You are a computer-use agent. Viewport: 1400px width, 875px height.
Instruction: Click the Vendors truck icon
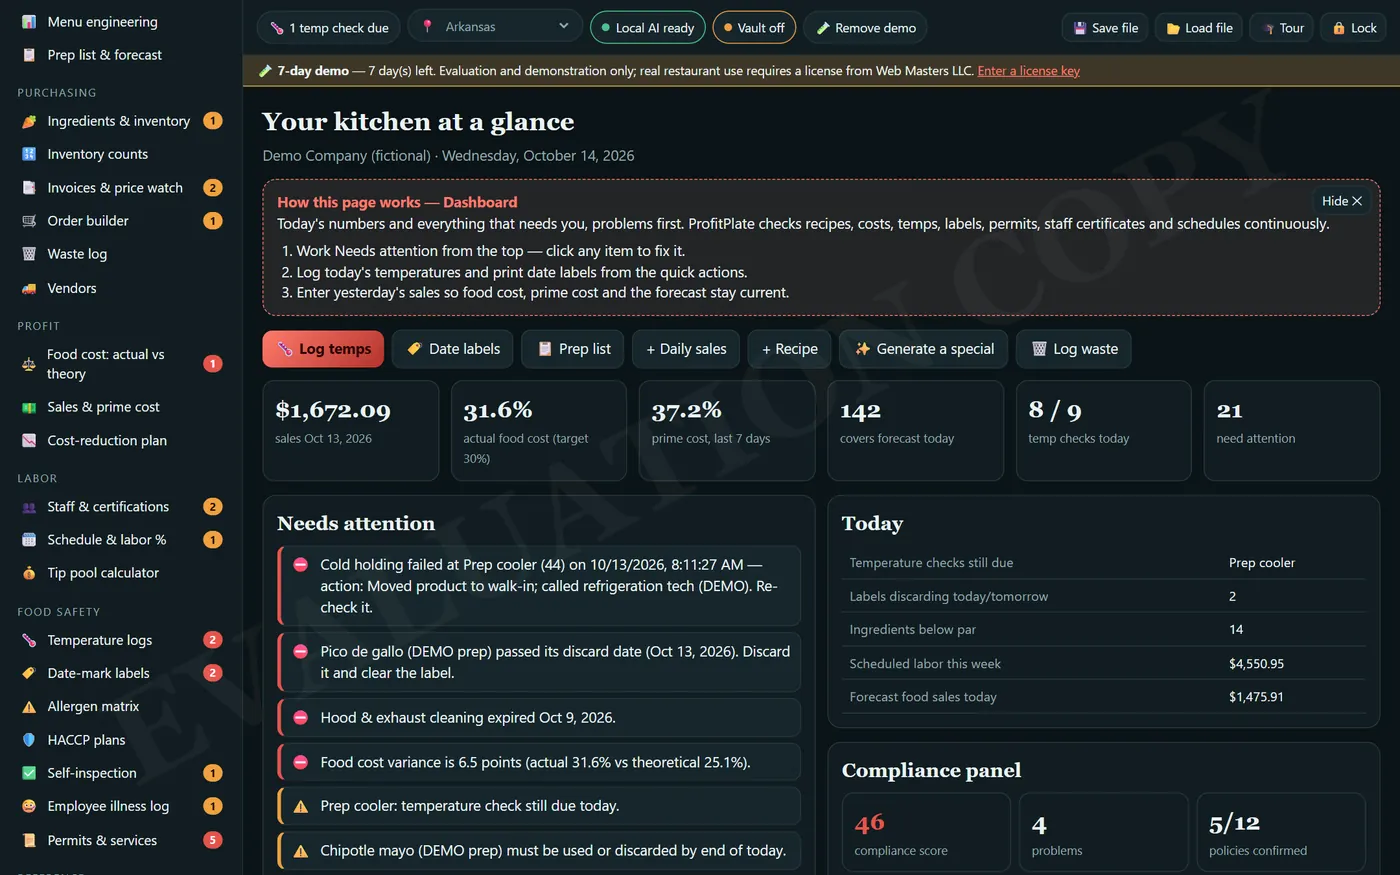coord(29,288)
